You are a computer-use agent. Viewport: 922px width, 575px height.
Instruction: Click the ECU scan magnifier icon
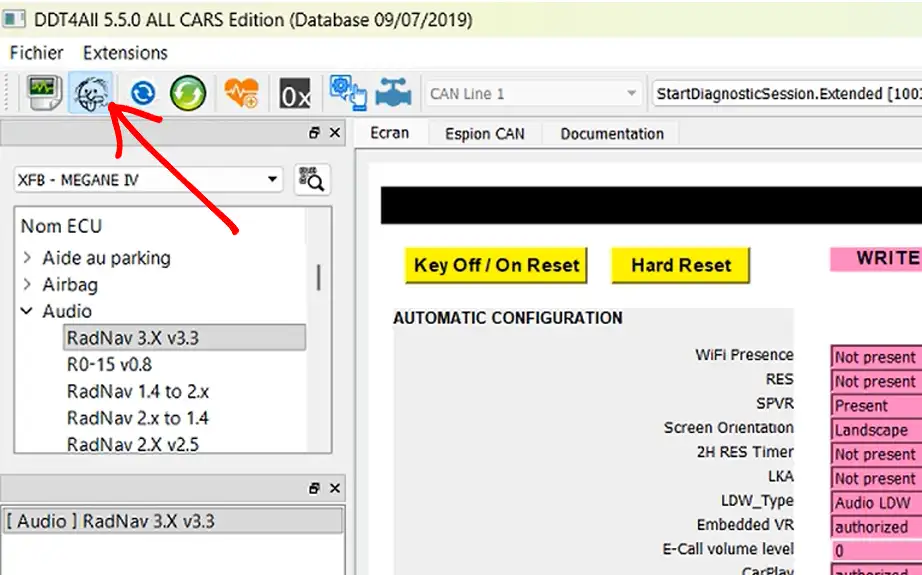312,179
